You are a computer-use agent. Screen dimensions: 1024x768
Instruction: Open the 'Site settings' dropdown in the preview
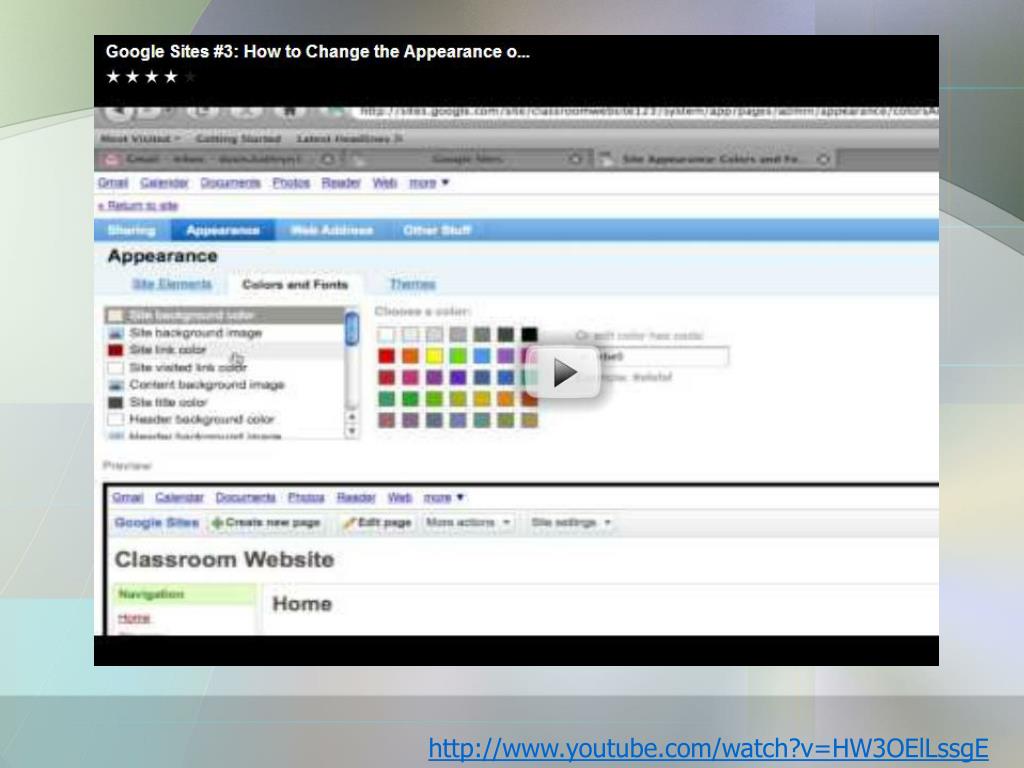point(571,522)
